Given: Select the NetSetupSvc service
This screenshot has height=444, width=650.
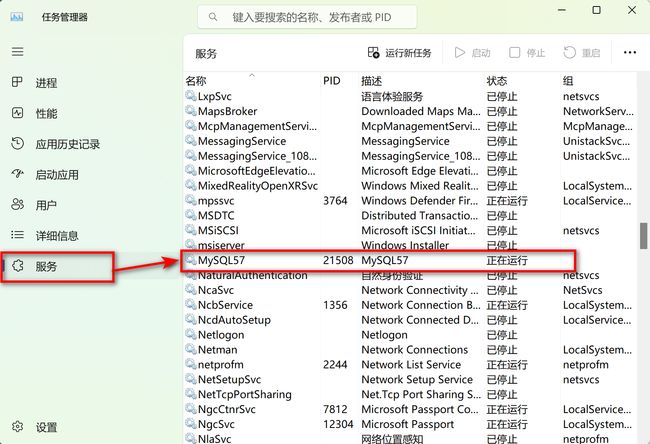Looking at the screenshot, I should [410, 380].
